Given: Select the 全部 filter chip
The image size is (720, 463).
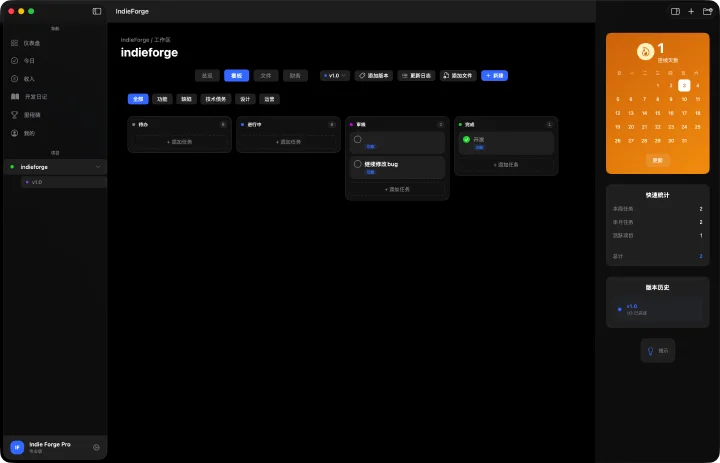Looking at the screenshot, I should 138,99.
